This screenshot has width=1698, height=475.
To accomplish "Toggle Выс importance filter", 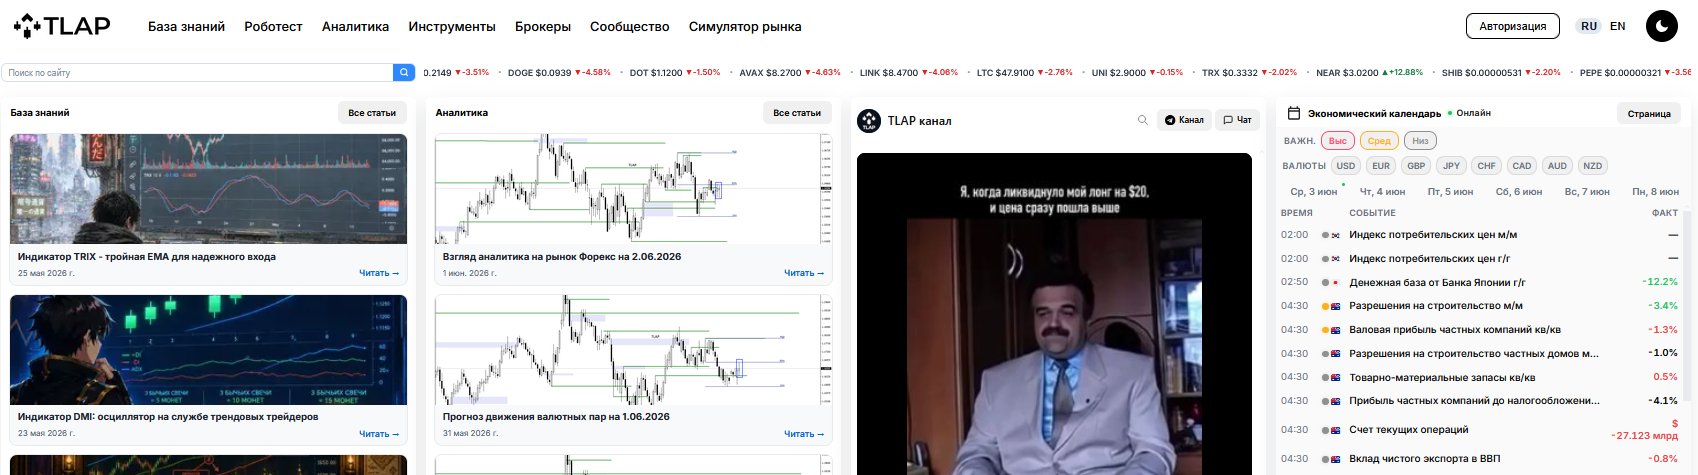I will tap(1338, 141).
